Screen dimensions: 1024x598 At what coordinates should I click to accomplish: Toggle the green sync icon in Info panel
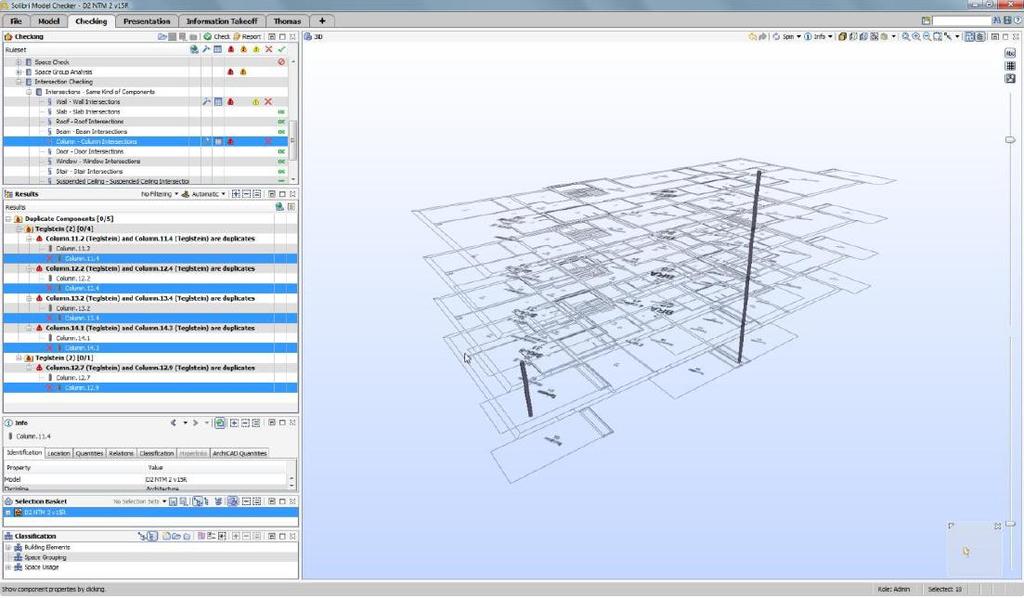tap(219, 423)
